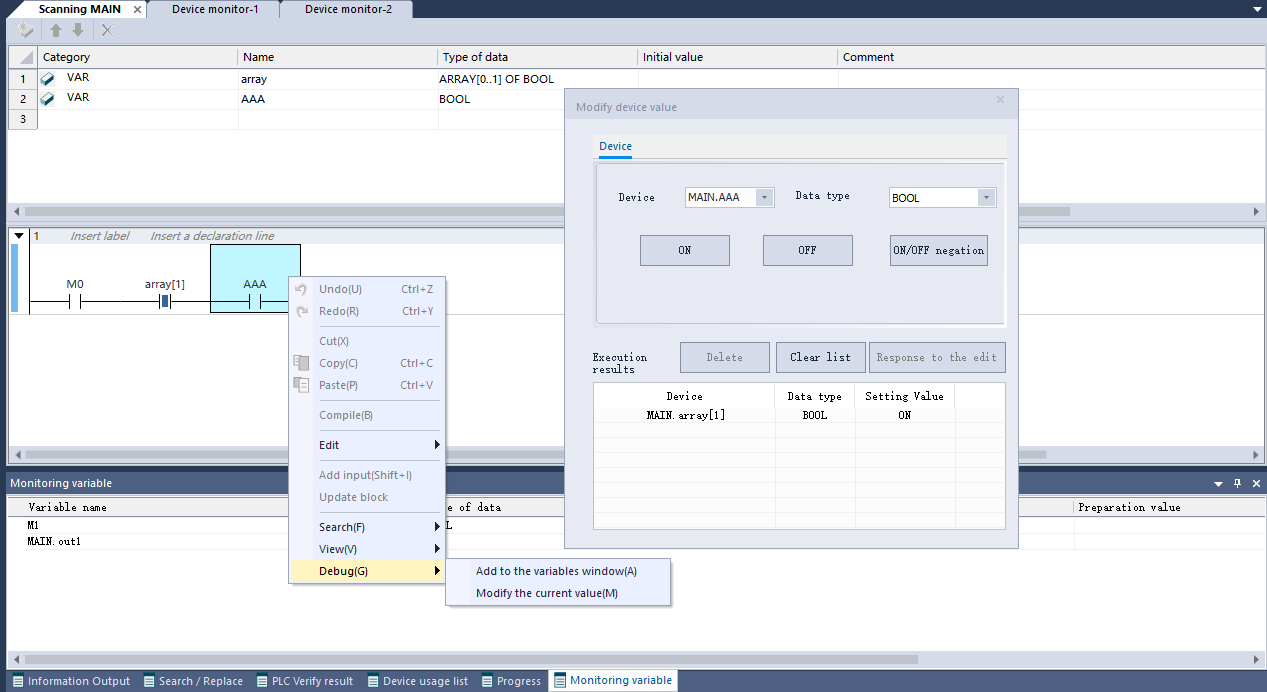This screenshot has width=1267, height=692.
Task: Collapse ladder network 1 triangle
Action: pos(18,236)
